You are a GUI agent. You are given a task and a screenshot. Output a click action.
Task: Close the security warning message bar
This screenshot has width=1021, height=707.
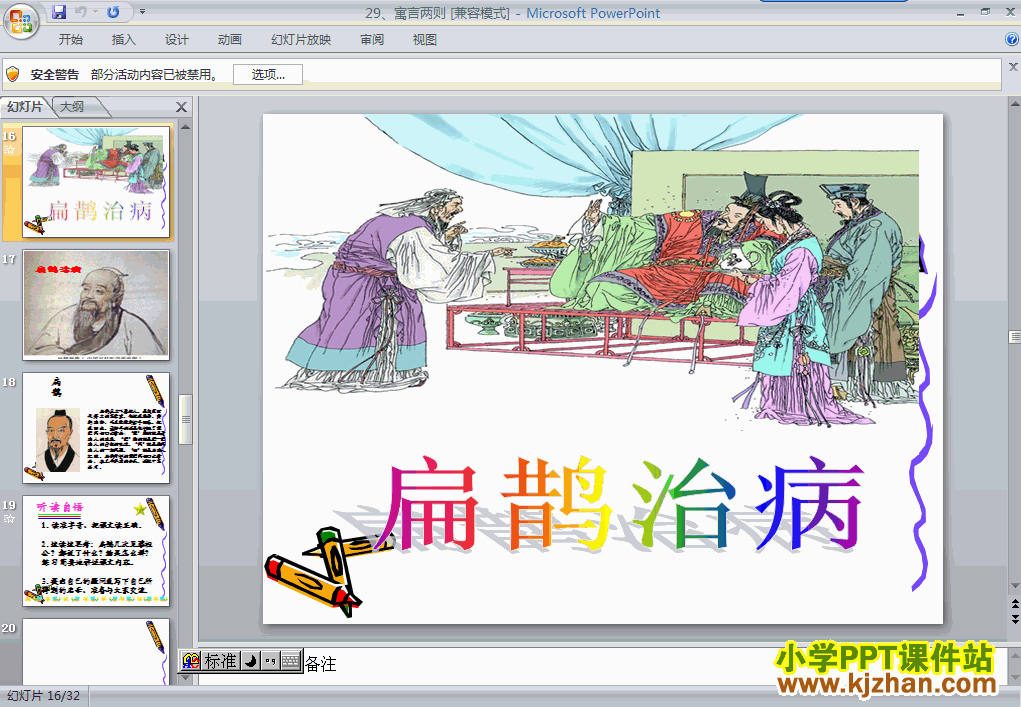(1013, 67)
